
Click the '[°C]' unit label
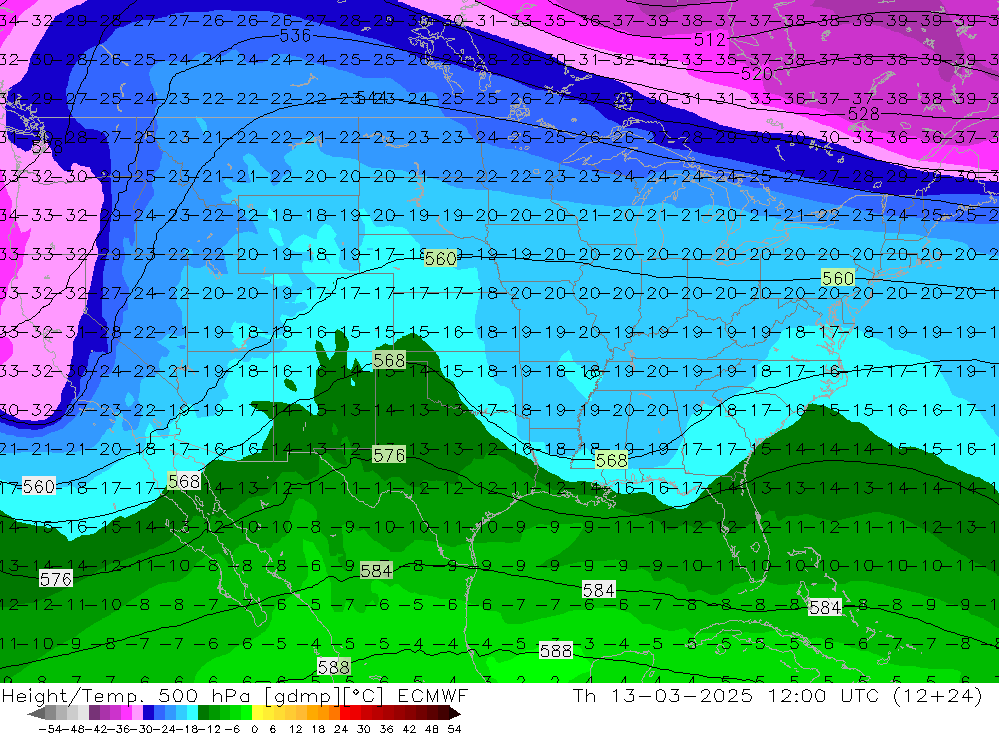pyautogui.click(x=363, y=697)
